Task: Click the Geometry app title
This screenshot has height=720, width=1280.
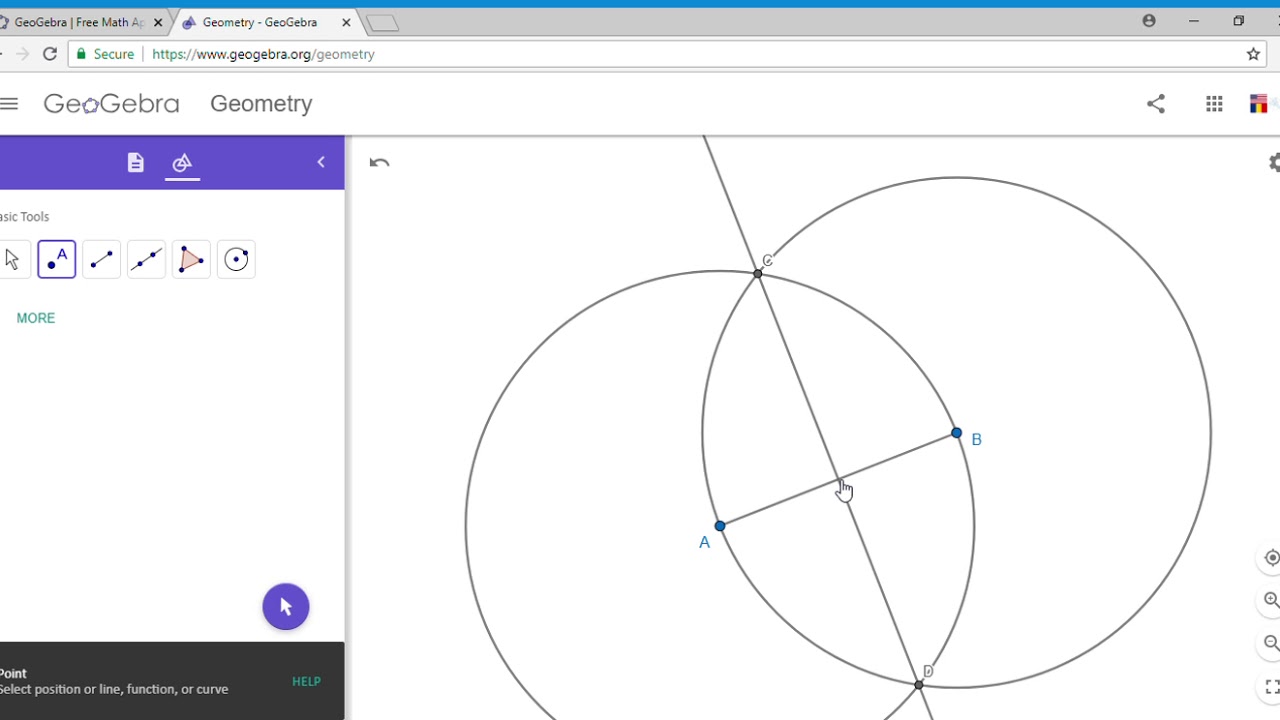Action: click(x=261, y=103)
